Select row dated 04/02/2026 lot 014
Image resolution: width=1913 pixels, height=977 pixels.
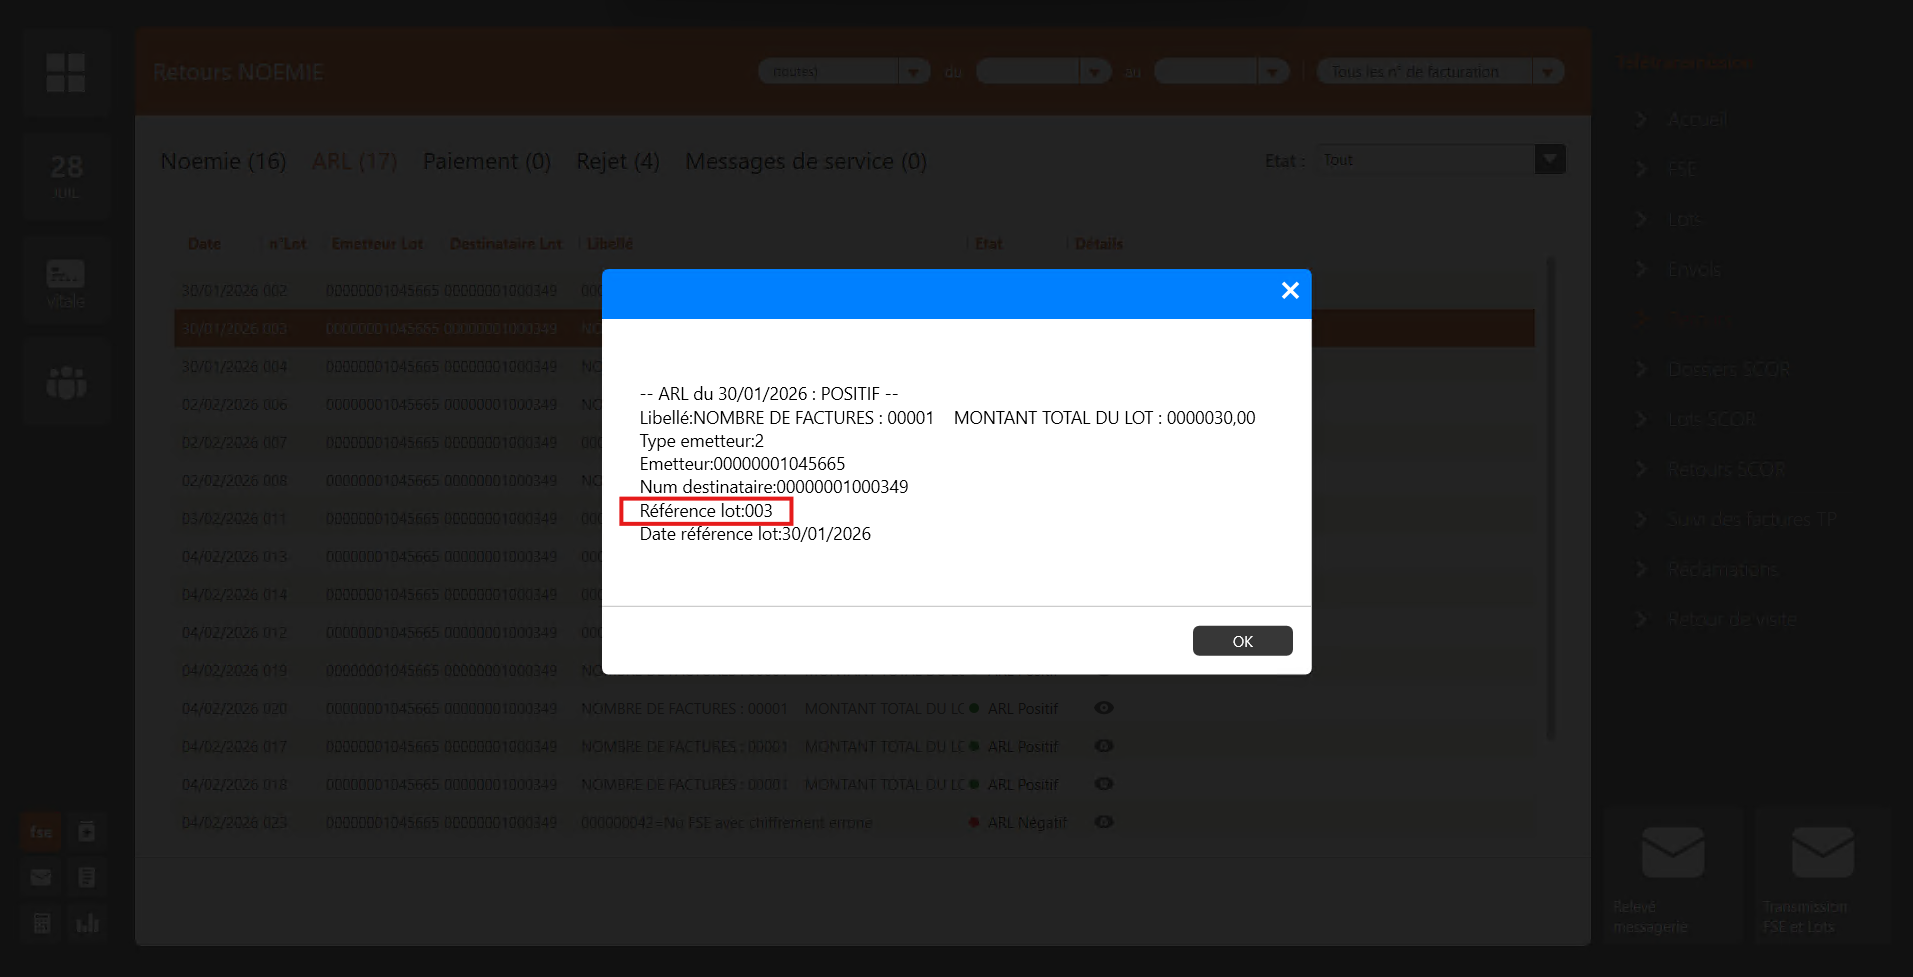tap(855, 594)
